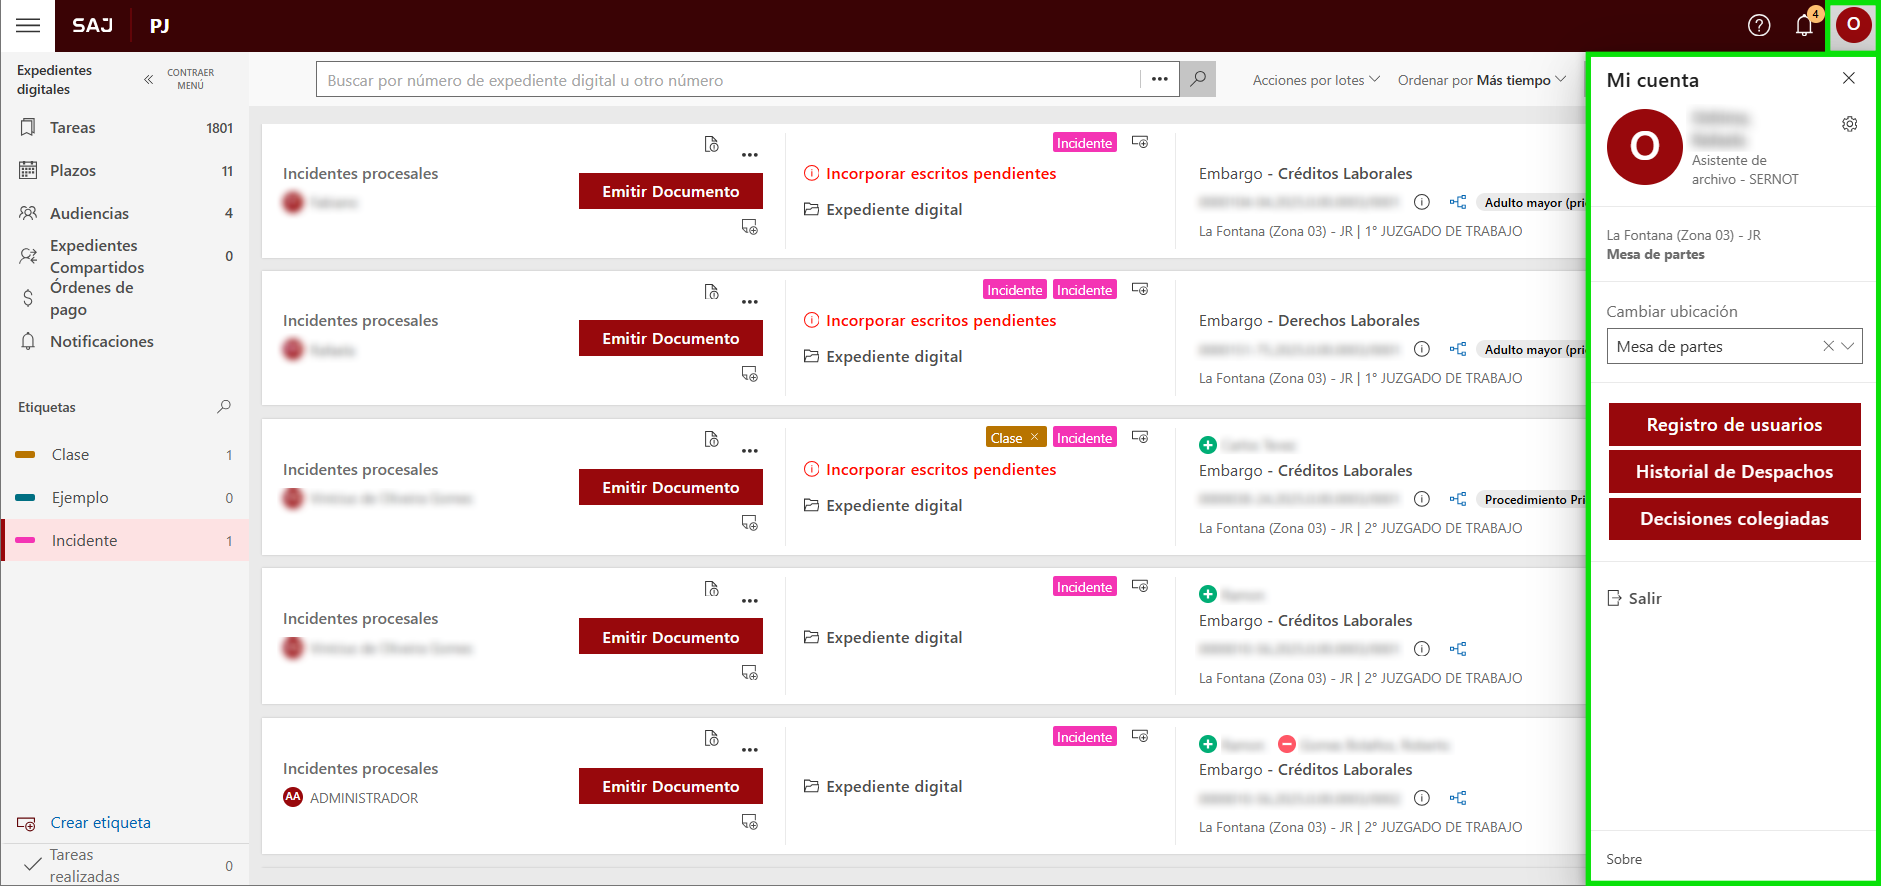This screenshot has width=1881, height=886.
Task: Click the Crear etiqueta link
Action: 100,823
